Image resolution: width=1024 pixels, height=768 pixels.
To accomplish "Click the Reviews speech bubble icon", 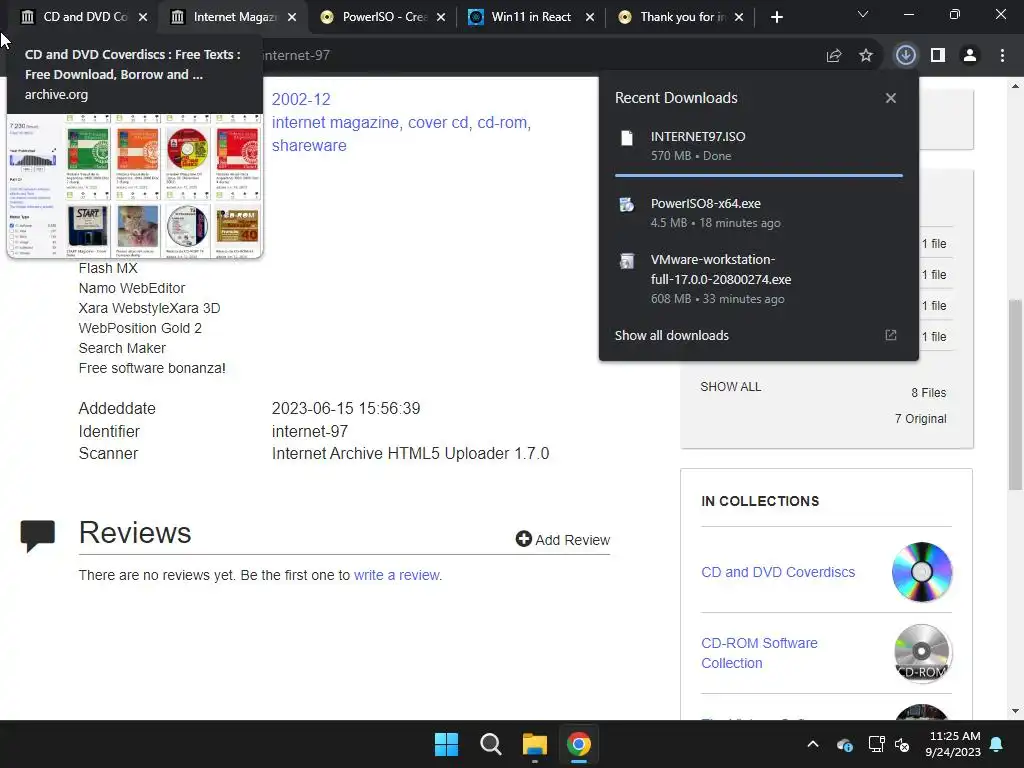I will point(38,536).
